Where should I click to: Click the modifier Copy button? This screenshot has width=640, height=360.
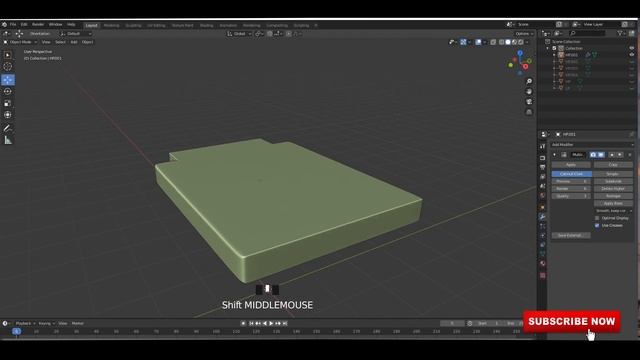click(x=613, y=165)
